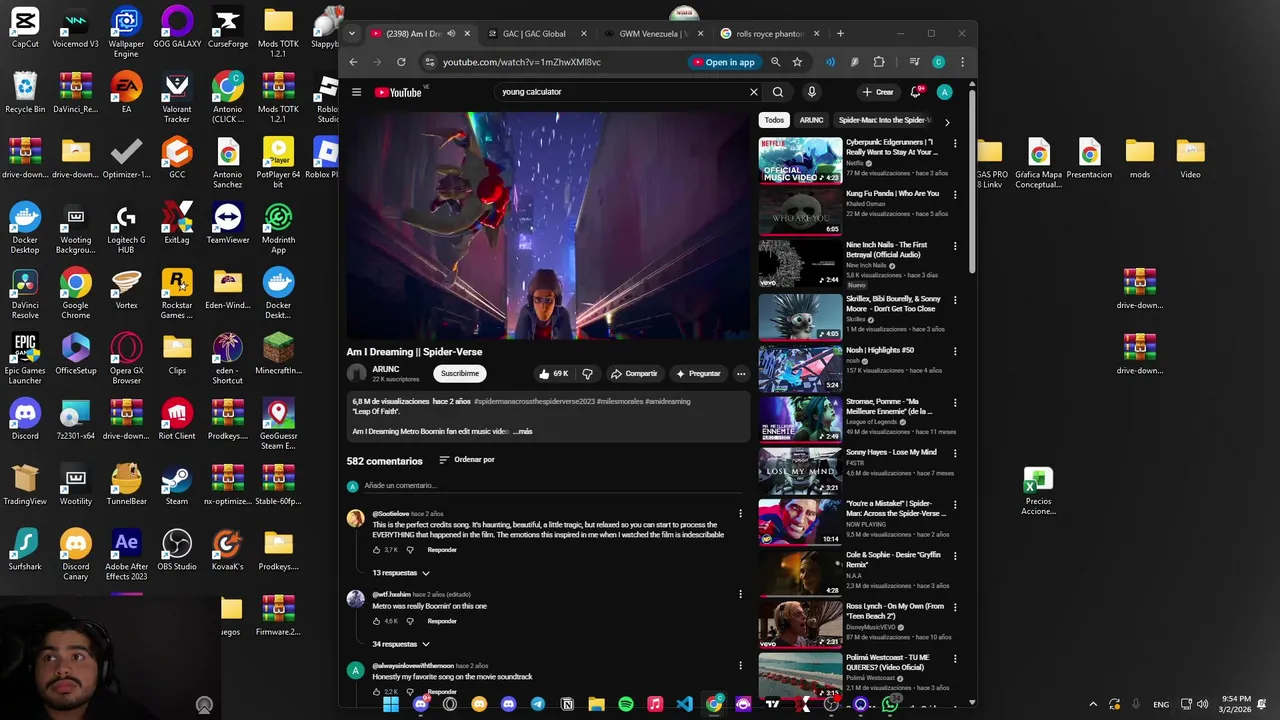Select Spider-Man: Into the Spider-Verse chip
Viewport: 1280px width, 720px height.
tap(884, 120)
